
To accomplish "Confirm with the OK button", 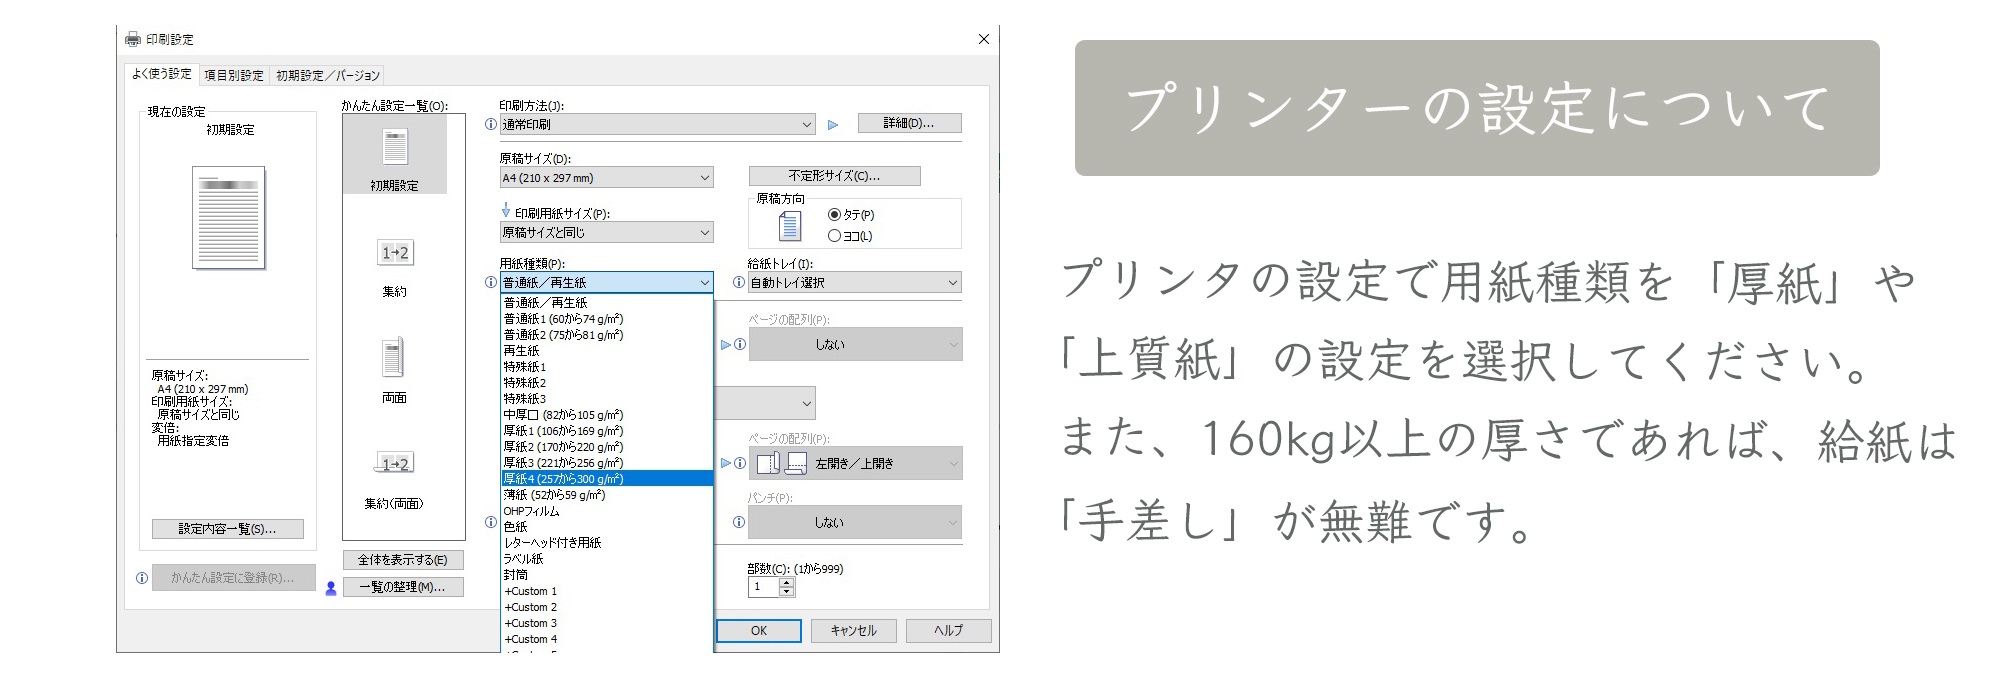I will [x=758, y=631].
